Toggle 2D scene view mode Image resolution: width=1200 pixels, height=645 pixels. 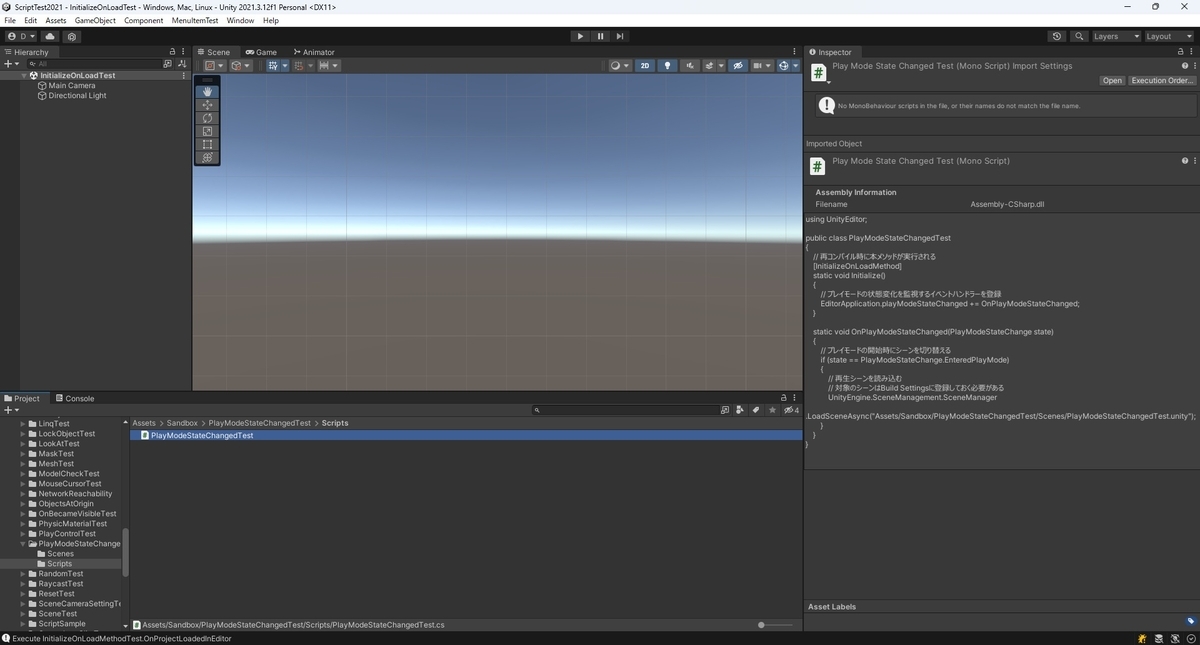click(x=645, y=66)
